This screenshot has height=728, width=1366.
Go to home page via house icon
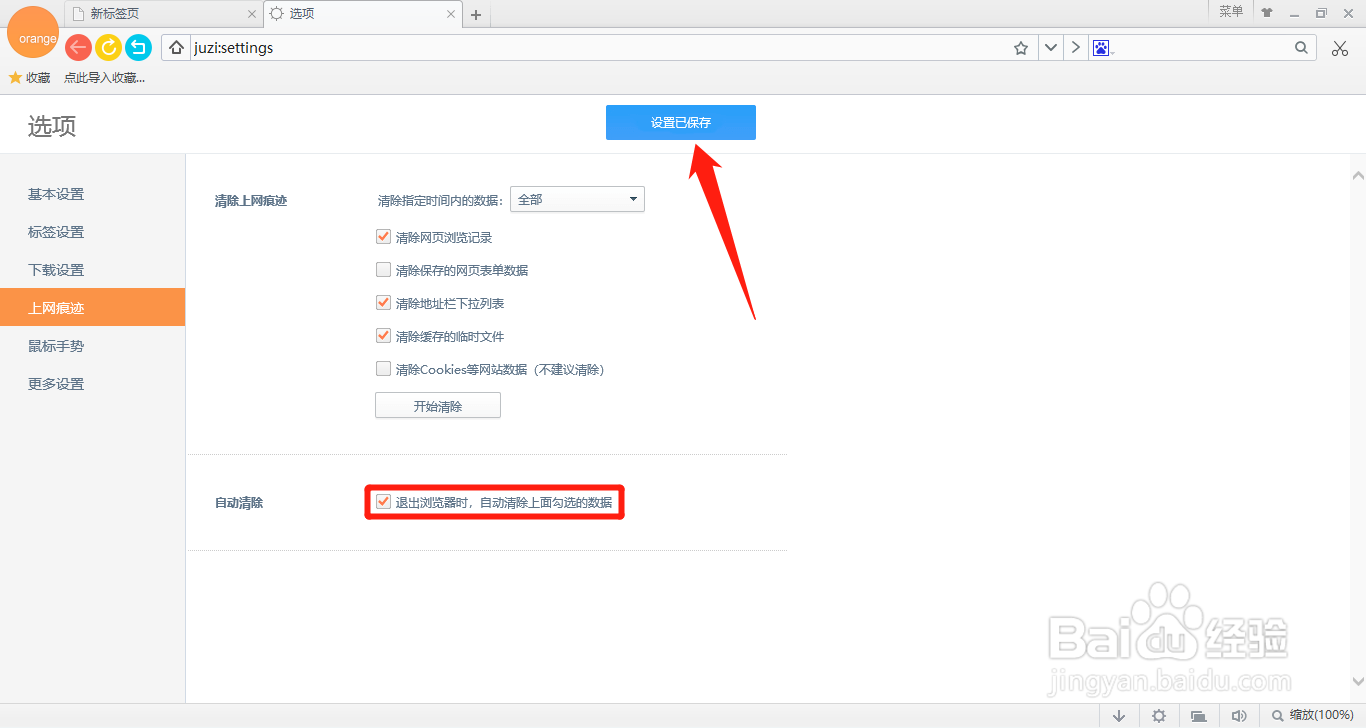(176, 48)
